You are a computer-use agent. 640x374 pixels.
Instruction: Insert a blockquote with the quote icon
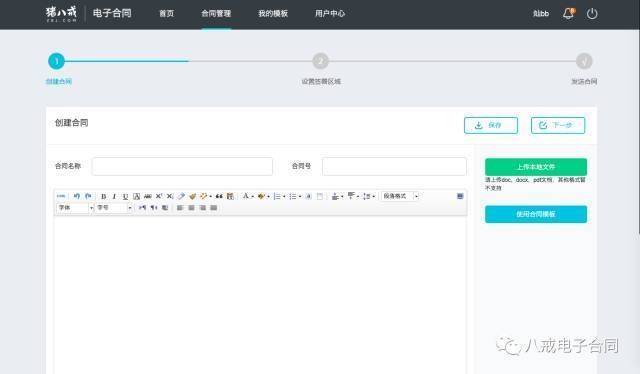click(x=219, y=196)
